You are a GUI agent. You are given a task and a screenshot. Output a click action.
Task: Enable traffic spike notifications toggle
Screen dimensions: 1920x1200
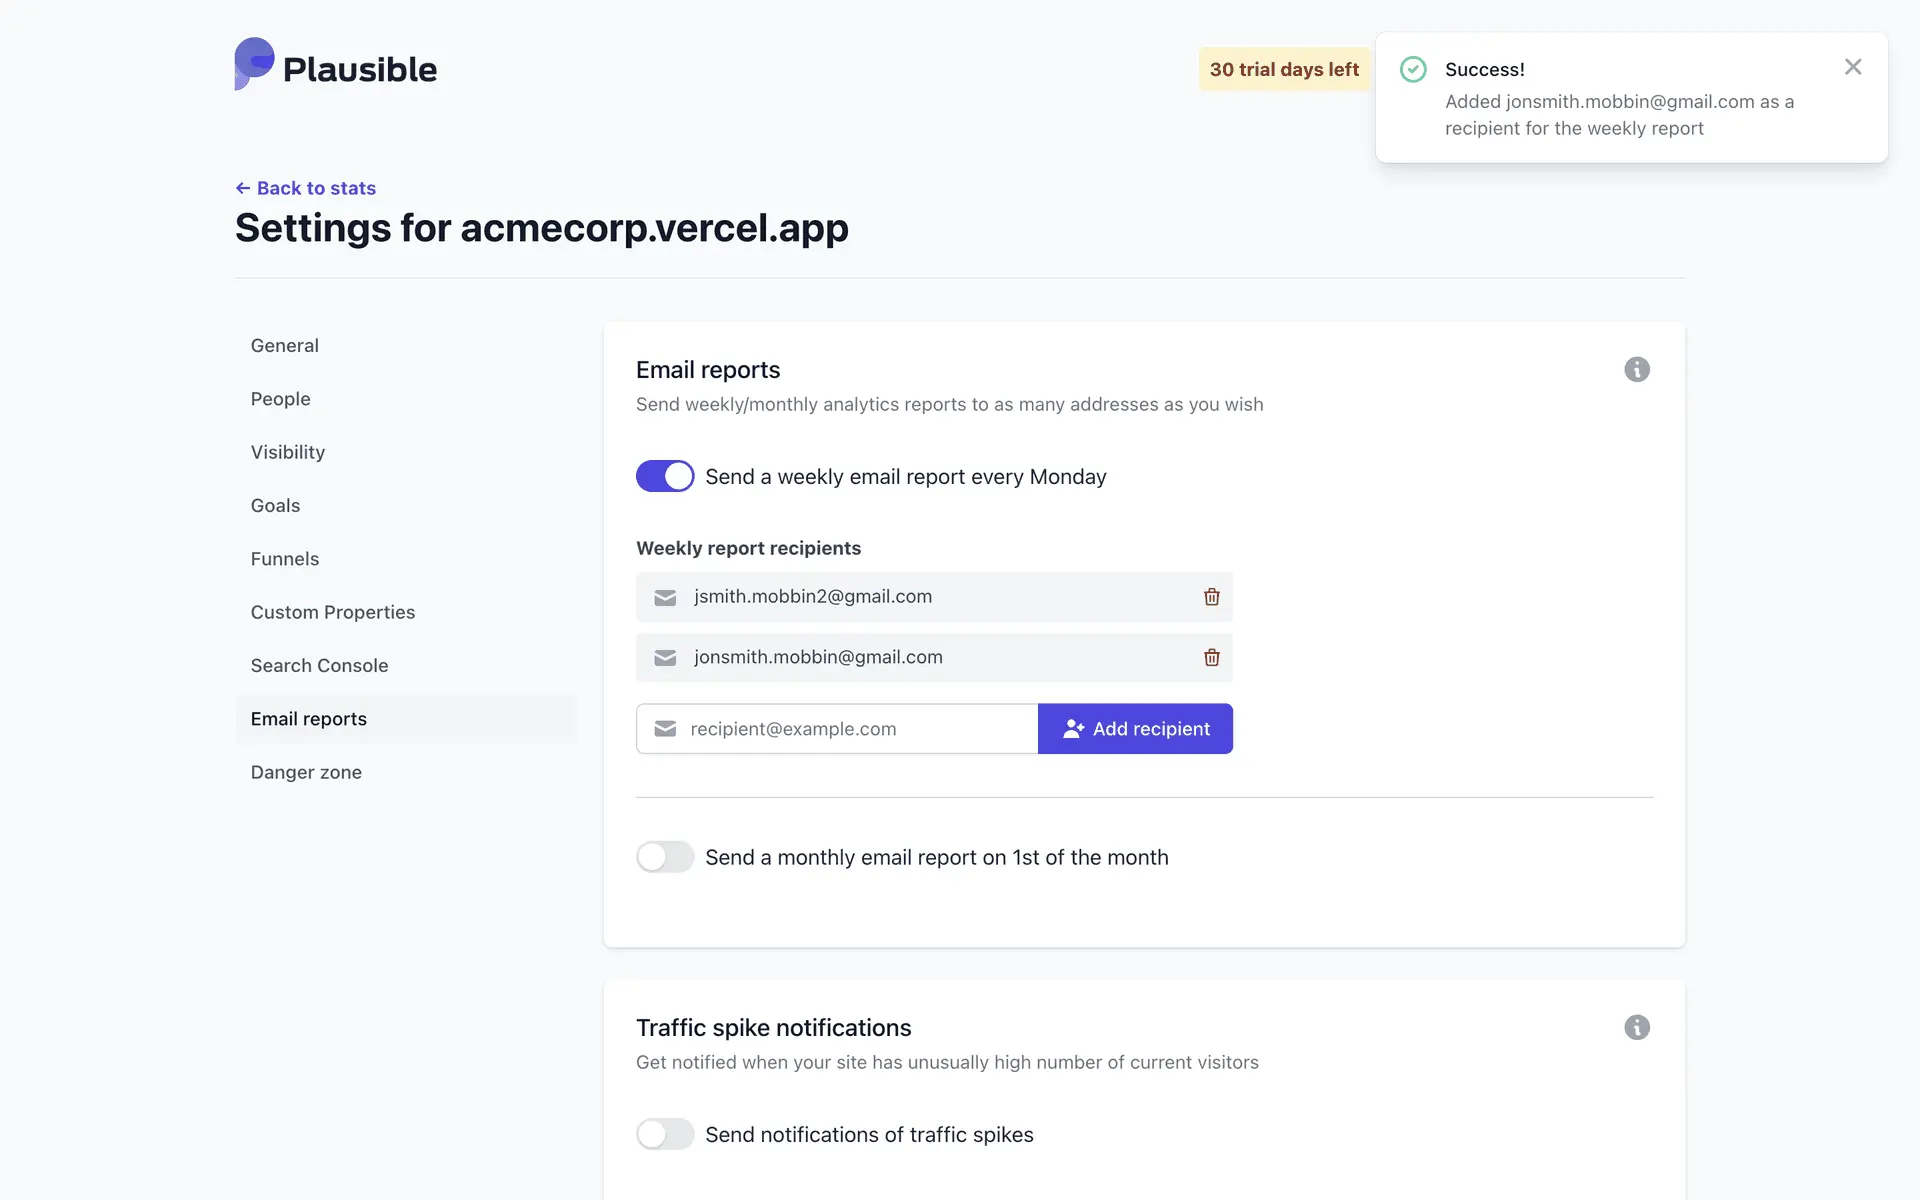[665, 1134]
